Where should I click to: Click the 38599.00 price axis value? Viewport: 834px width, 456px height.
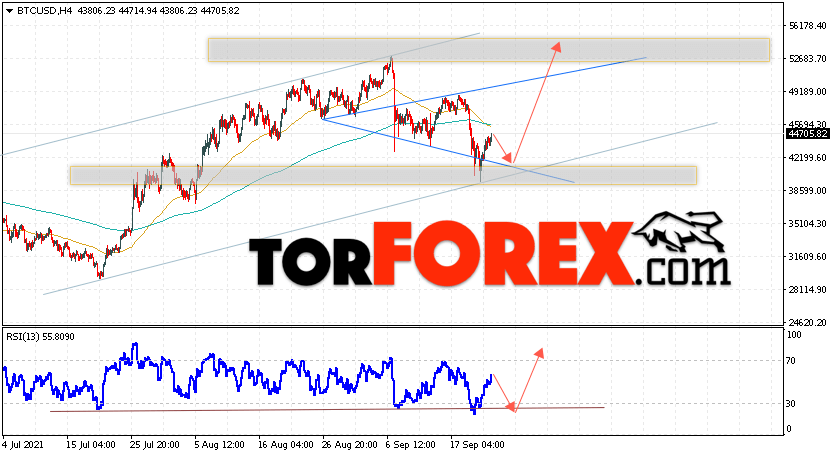coord(808,190)
